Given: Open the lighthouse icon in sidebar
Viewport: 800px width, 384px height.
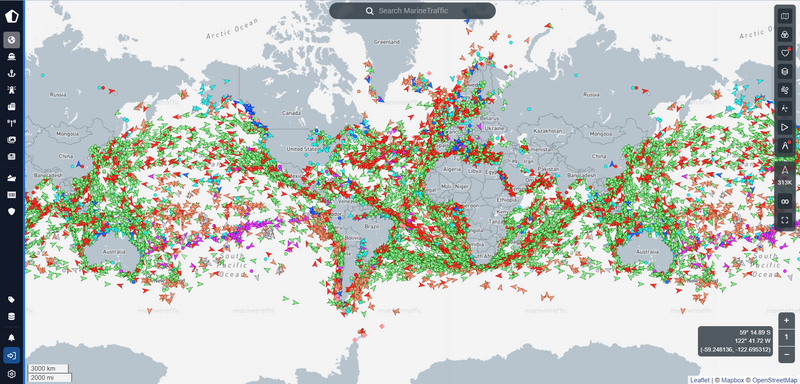Looking at the screenshot, I should tap(12, 90).
